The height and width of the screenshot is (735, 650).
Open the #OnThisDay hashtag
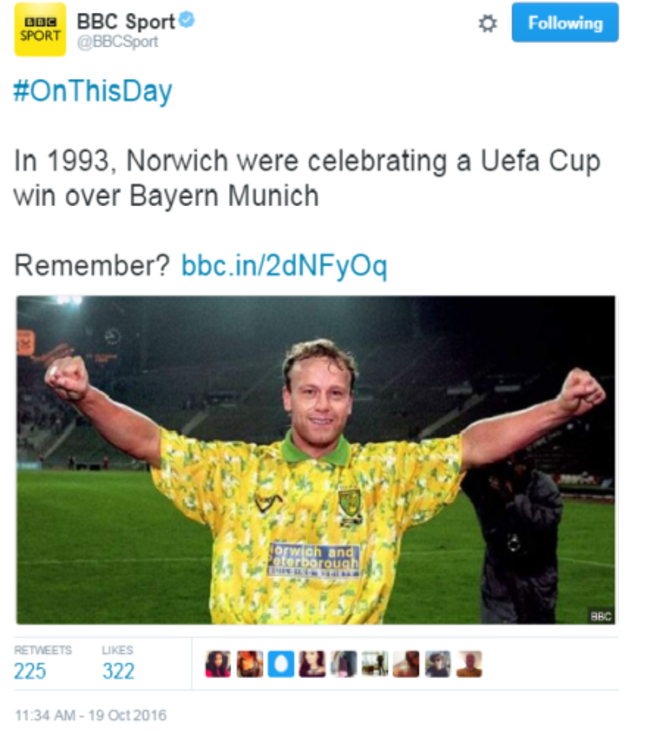click(x=92, y=92)
